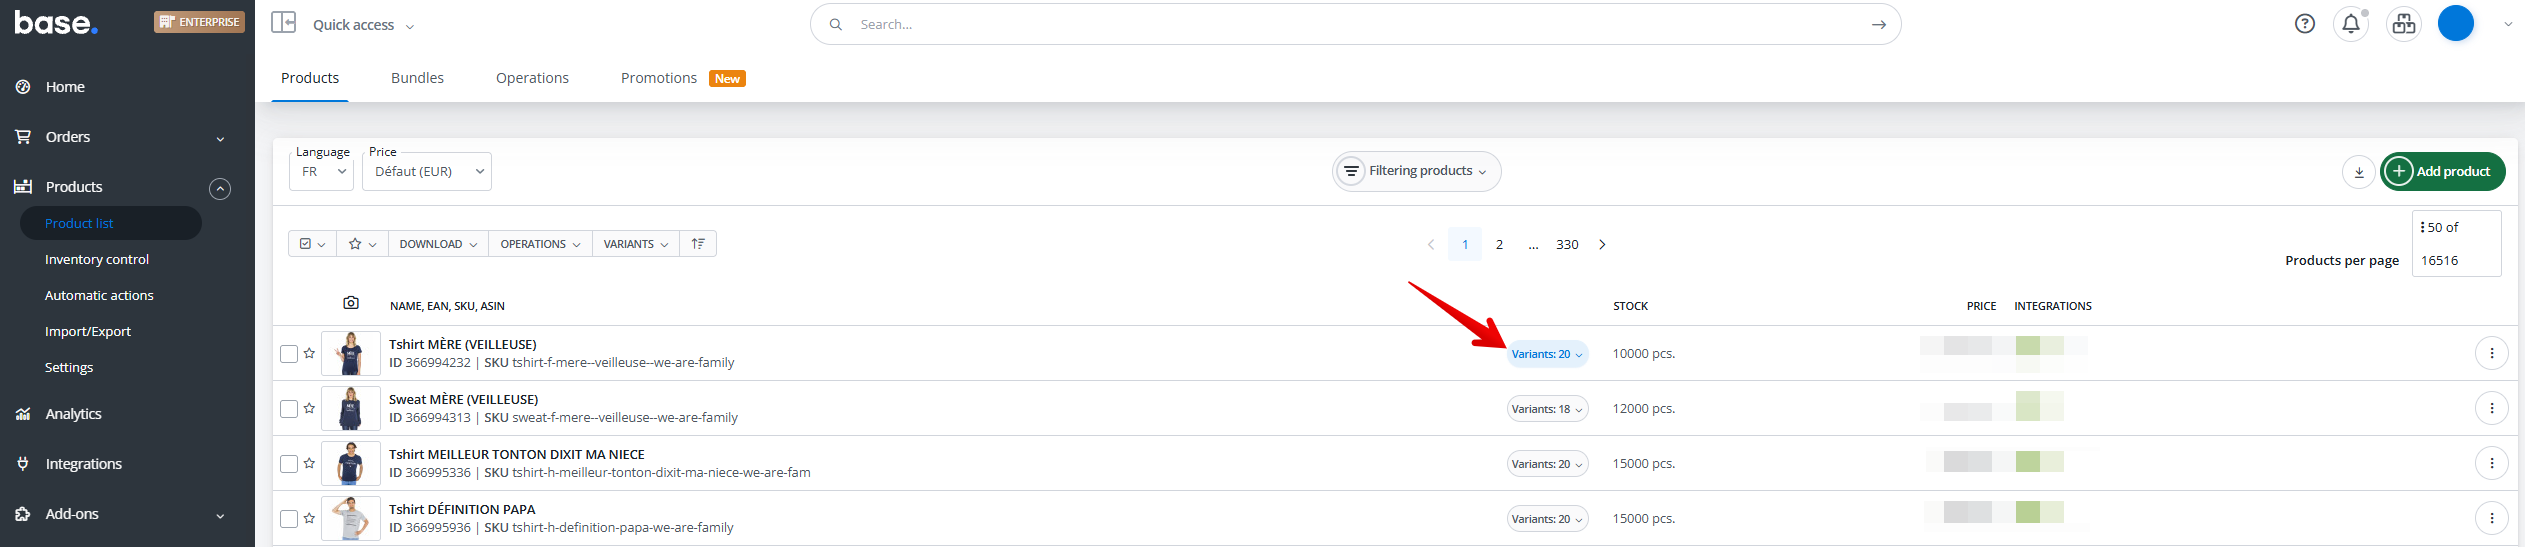
Task: Click the download arrow icon beside Add product
Action: (x=2358, y=172)
